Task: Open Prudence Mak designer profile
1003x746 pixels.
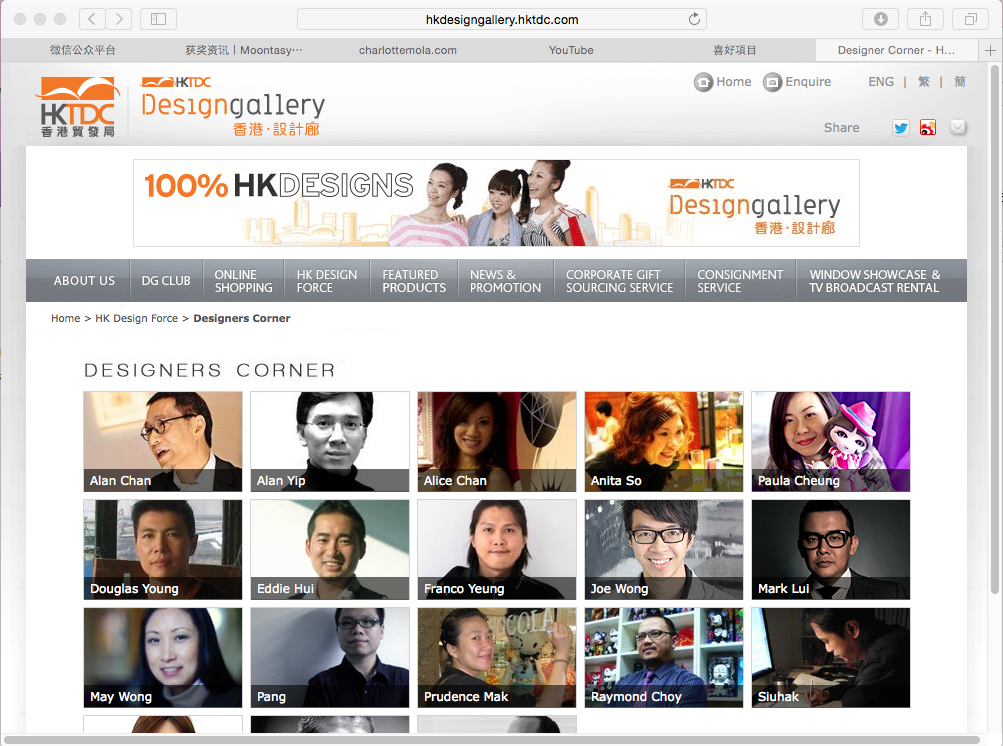Action: pyautogui.click(x=496, y=658)
